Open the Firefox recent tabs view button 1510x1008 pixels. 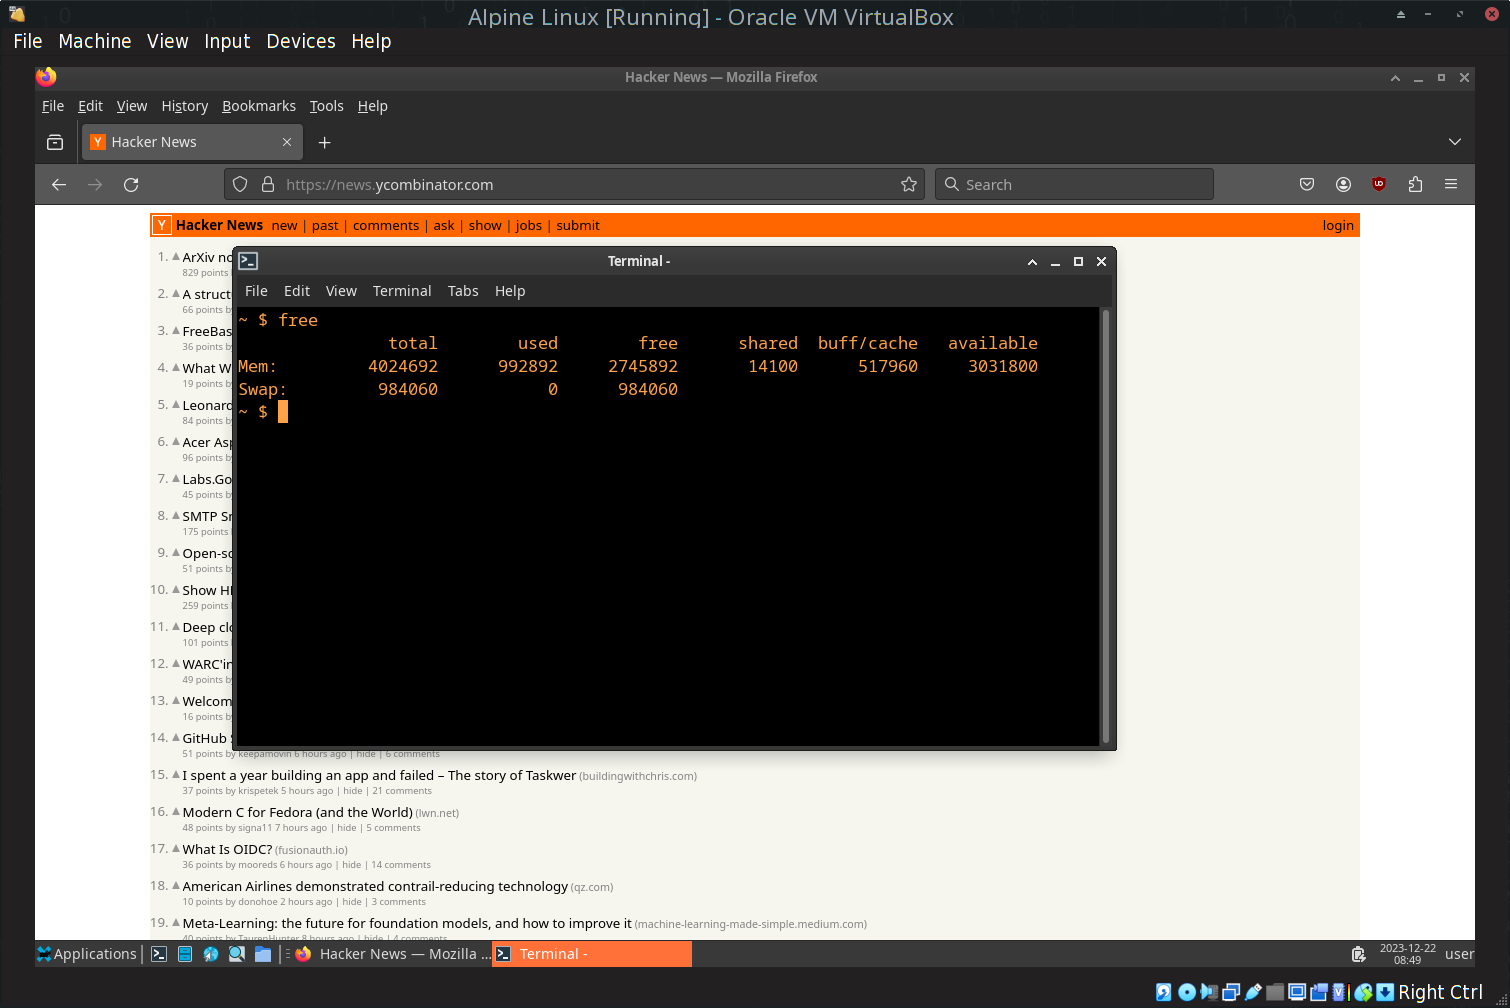55,142
